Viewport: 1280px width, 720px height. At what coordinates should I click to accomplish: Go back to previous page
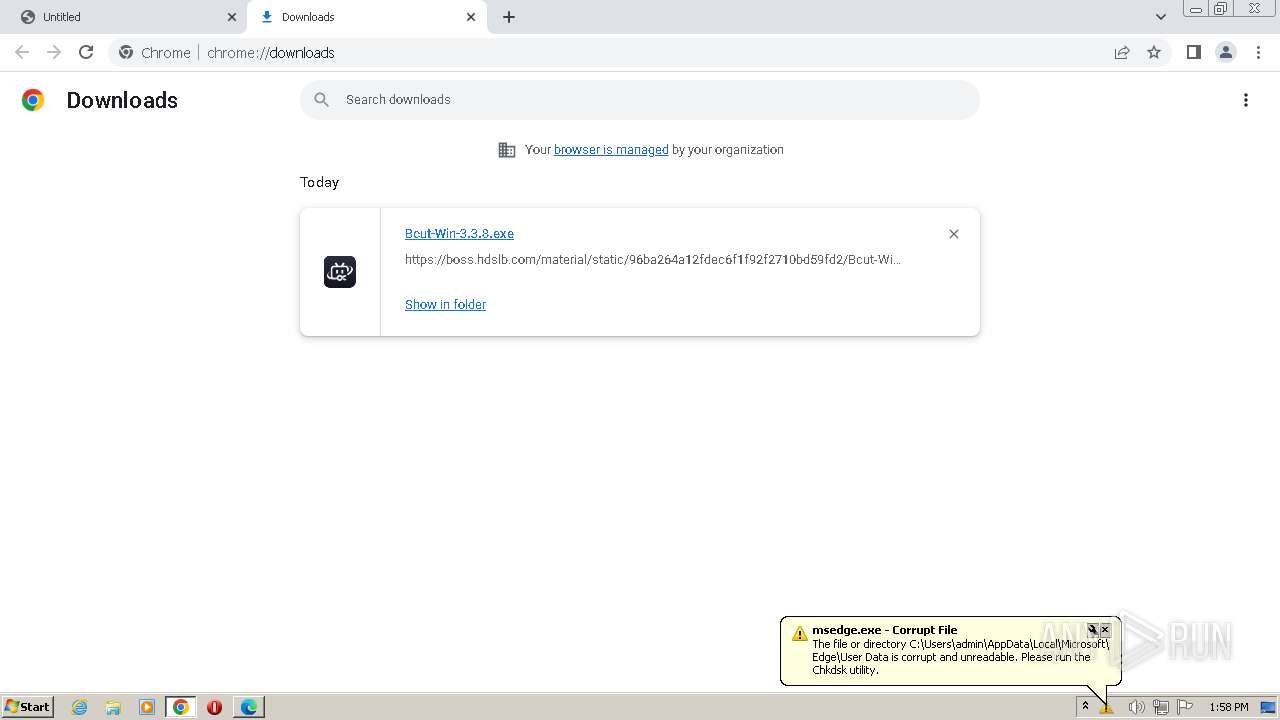point(22,52)
